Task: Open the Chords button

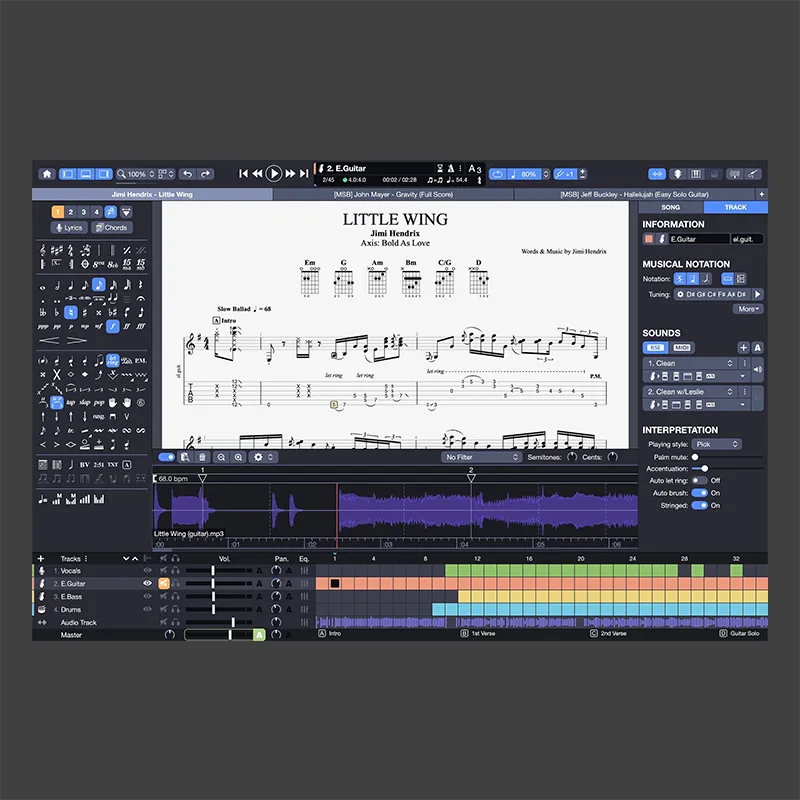Action: pos(112,228)
